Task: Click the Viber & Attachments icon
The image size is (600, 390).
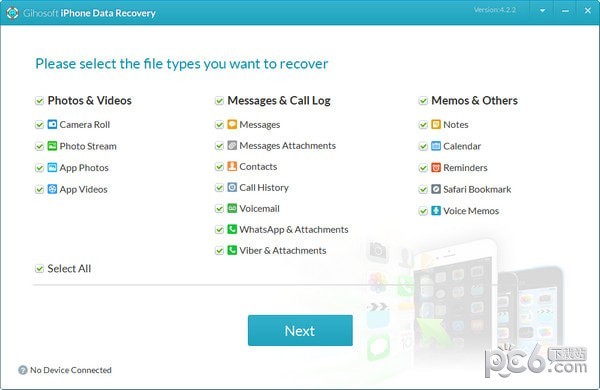Action: tap(232, 250)
